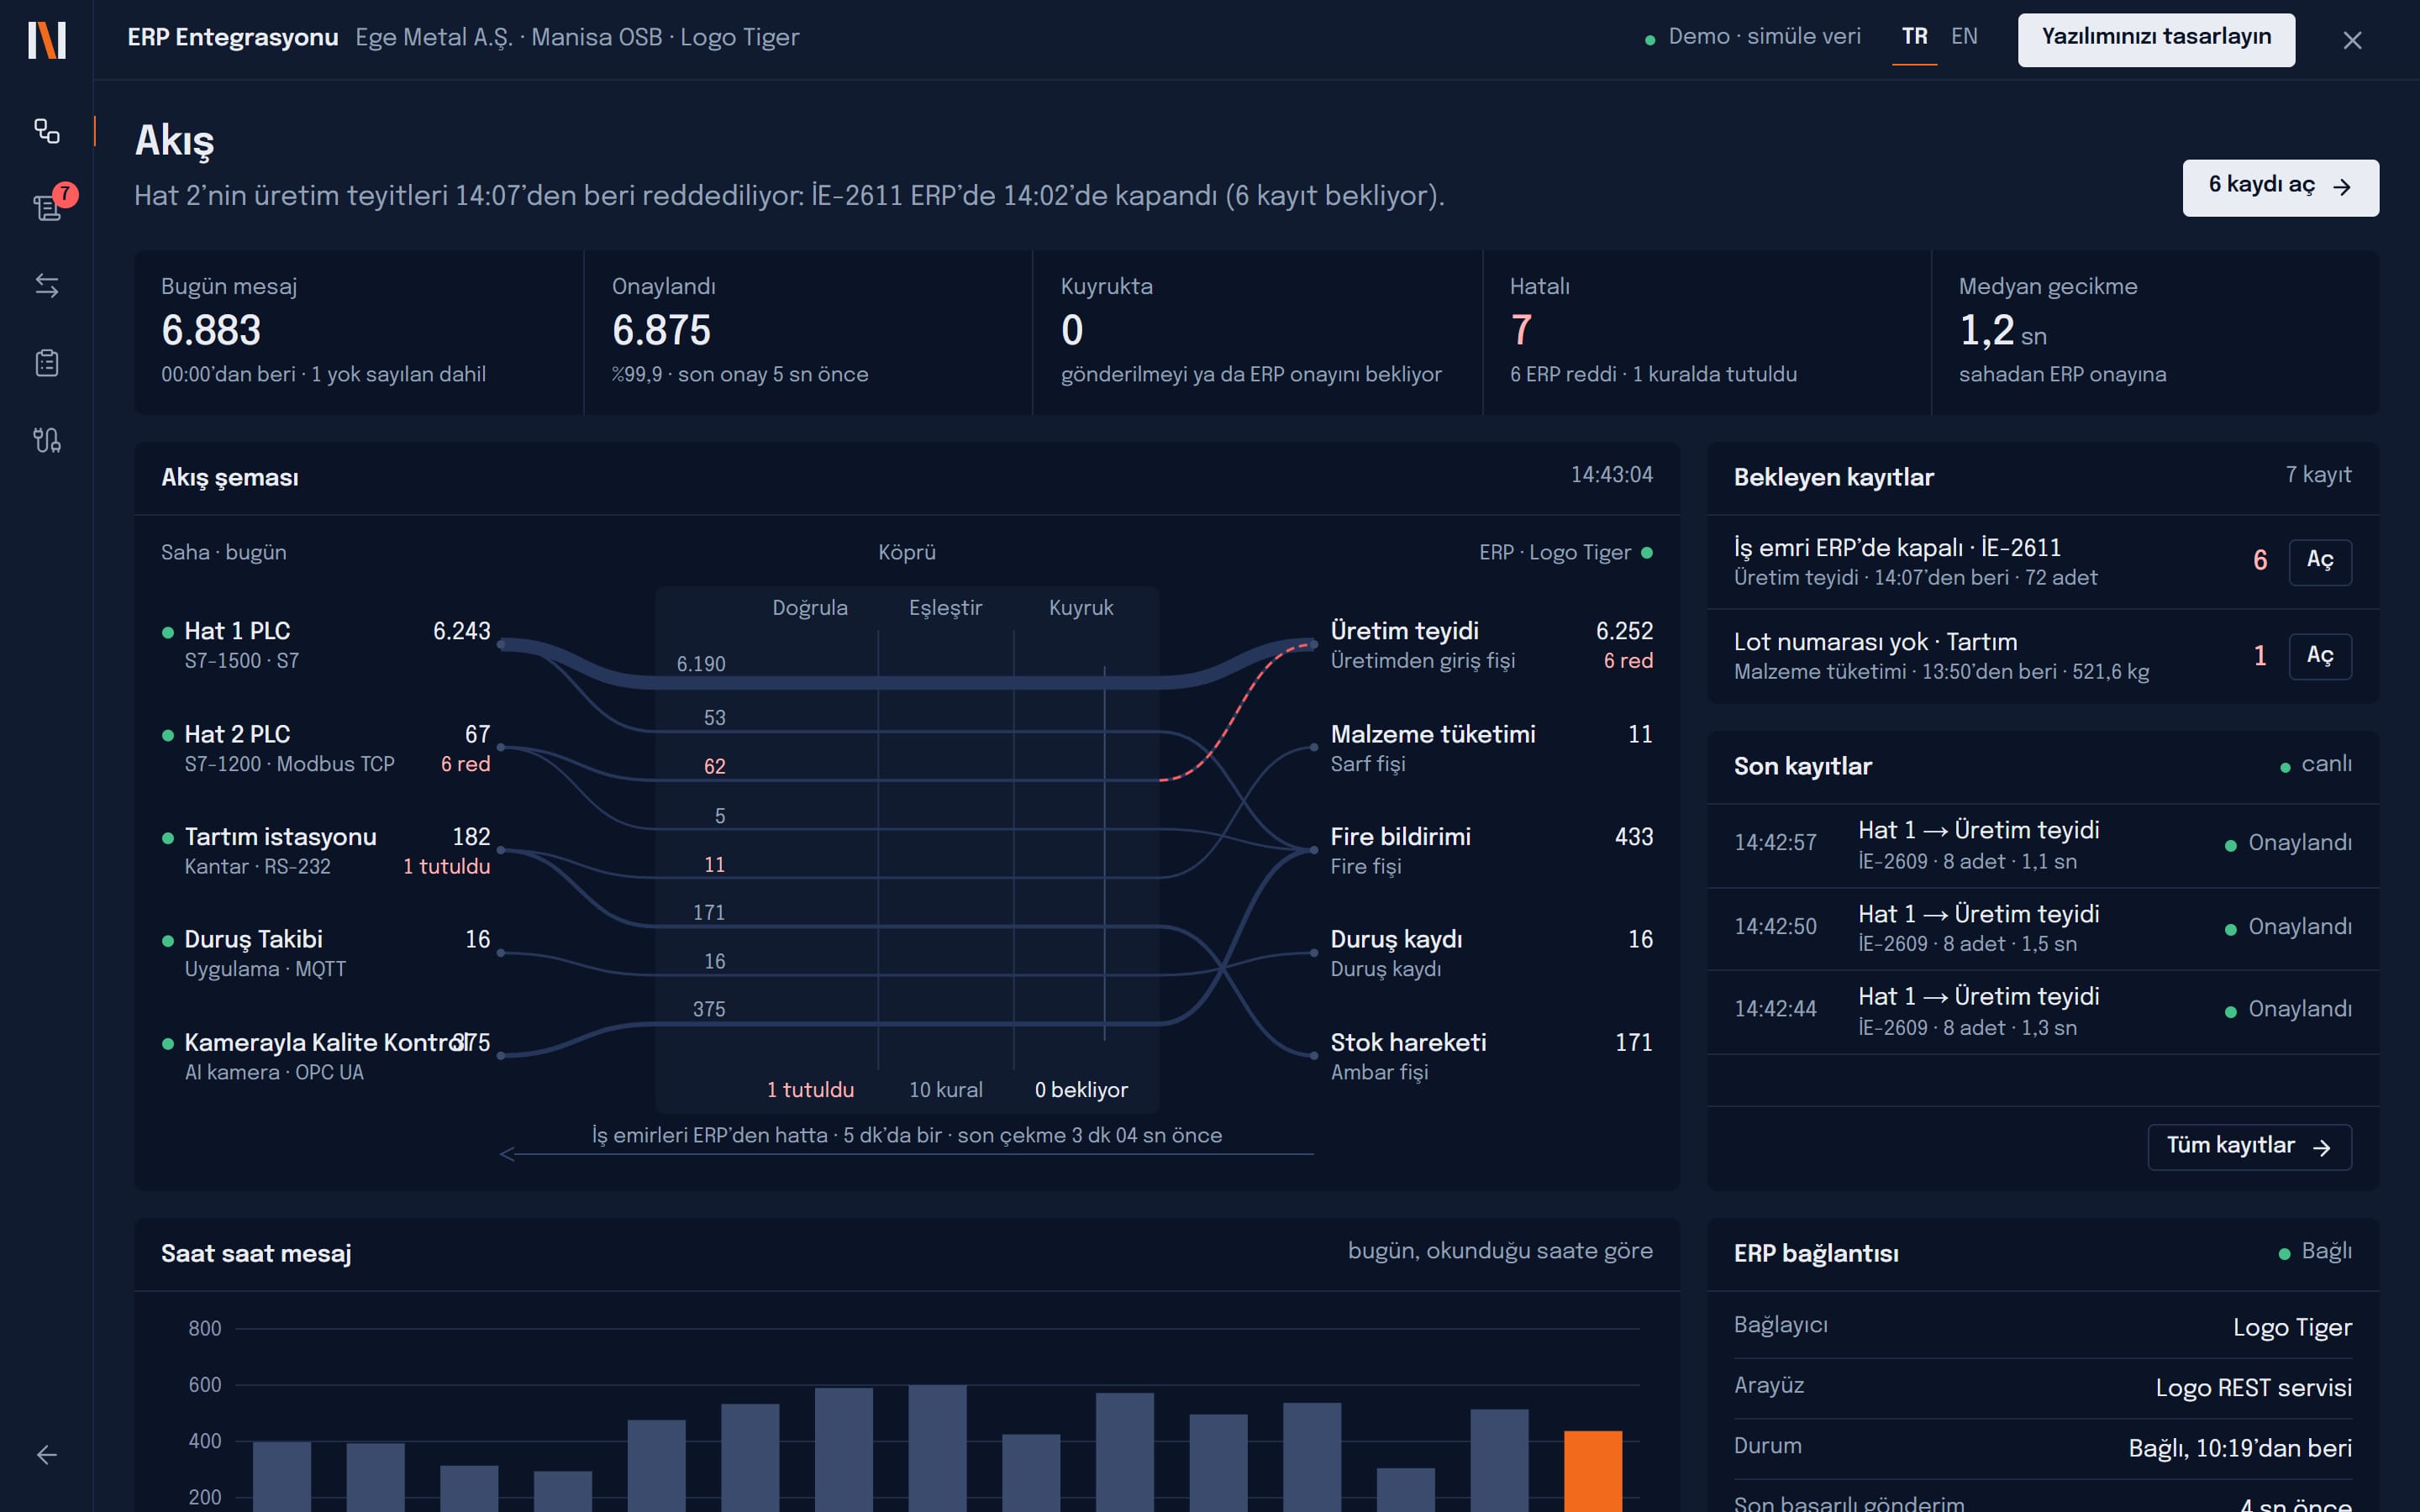
Task: Select the Kuyrukta 0 card
Action: tap(1257, 332)
